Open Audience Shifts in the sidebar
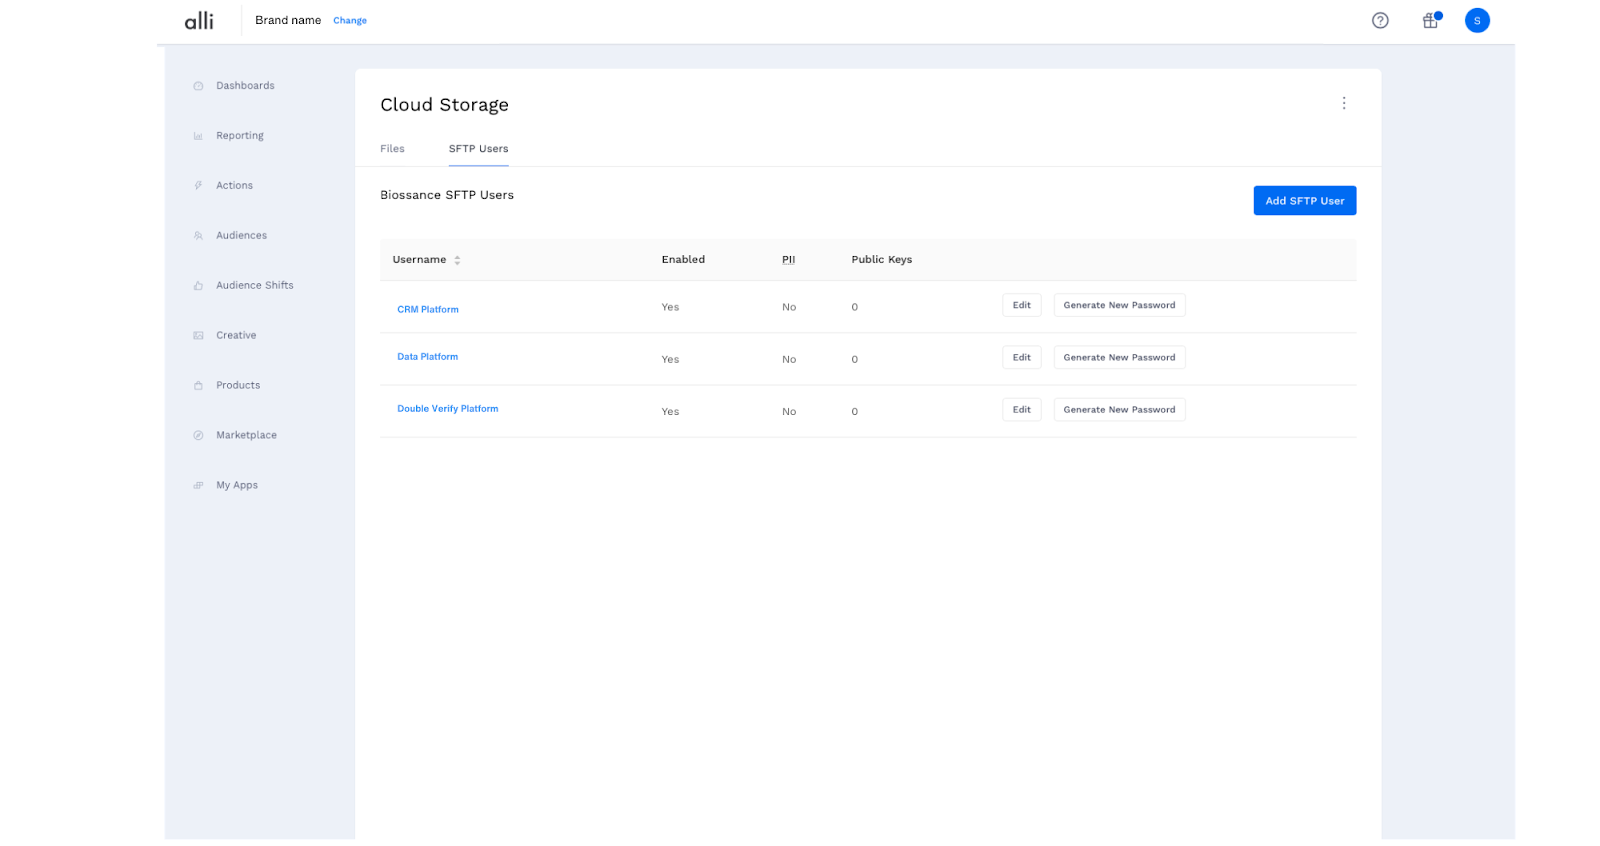 [x=254, y=286]
